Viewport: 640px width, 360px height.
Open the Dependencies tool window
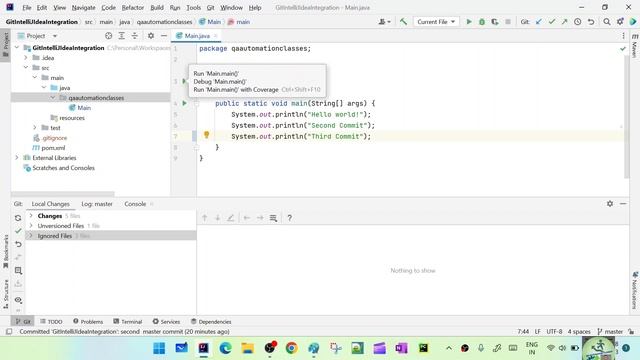pos(211,322)
